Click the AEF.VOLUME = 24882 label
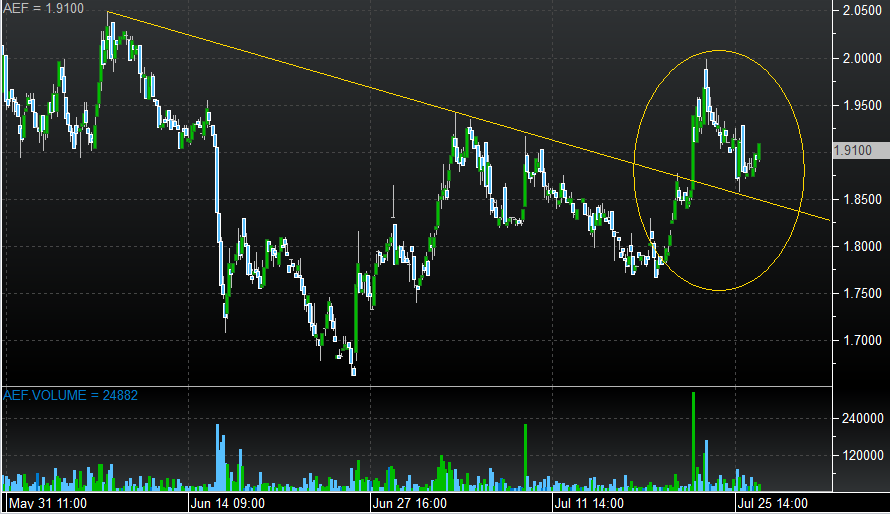The width and height of the screenshot is (890, 514). tap(70, 395)
